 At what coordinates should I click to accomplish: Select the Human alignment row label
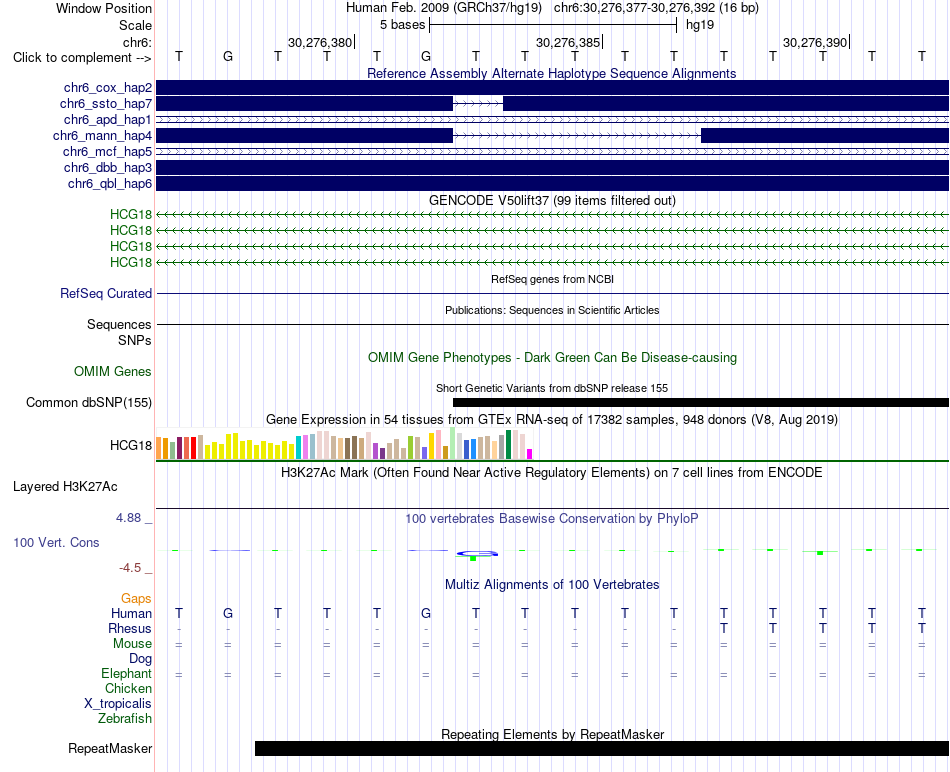131,613
